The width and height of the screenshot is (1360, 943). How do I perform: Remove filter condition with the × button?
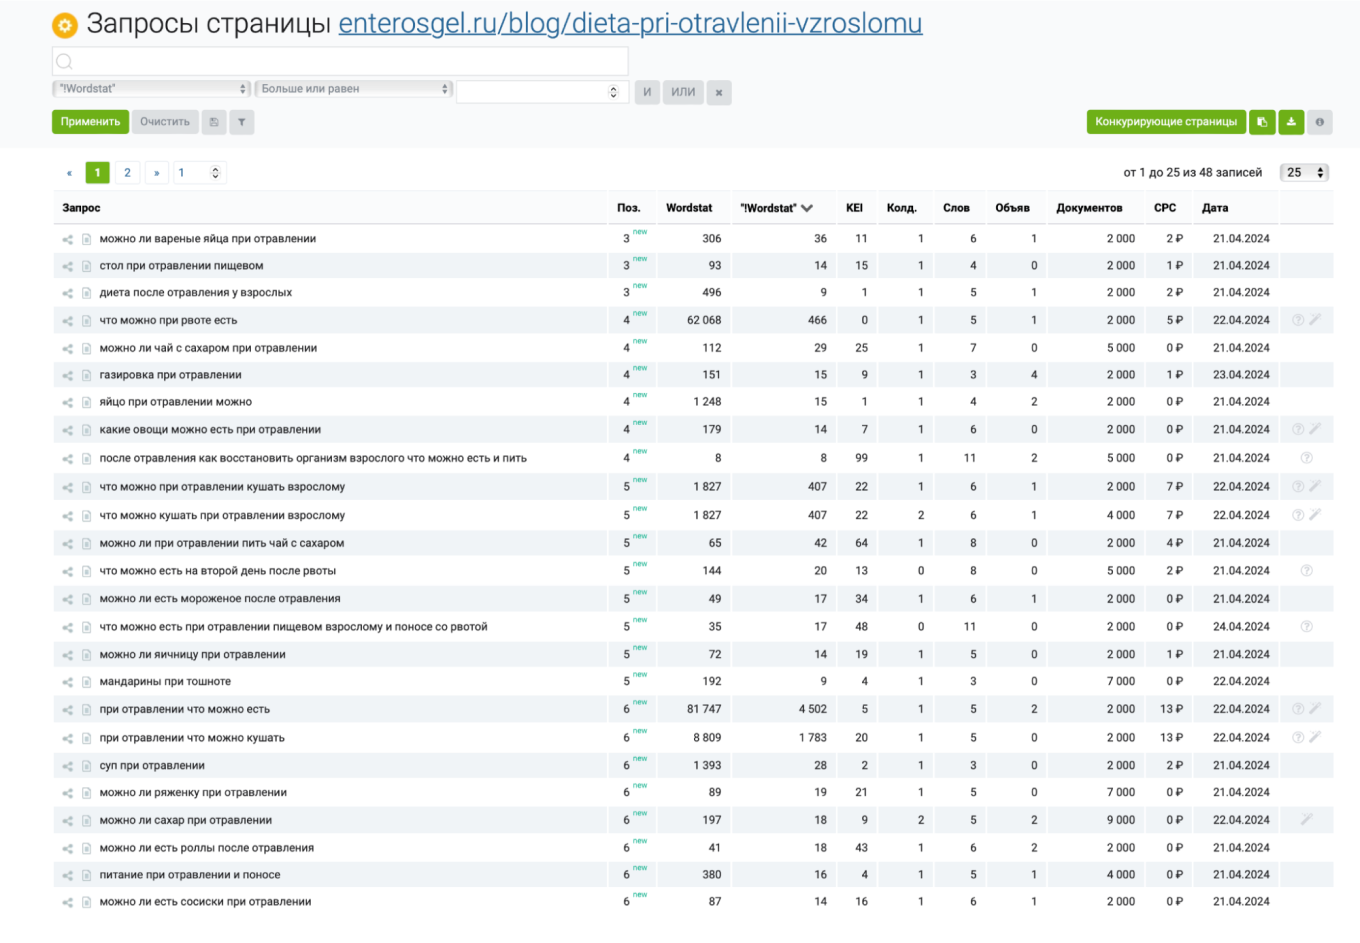(718, 92)
